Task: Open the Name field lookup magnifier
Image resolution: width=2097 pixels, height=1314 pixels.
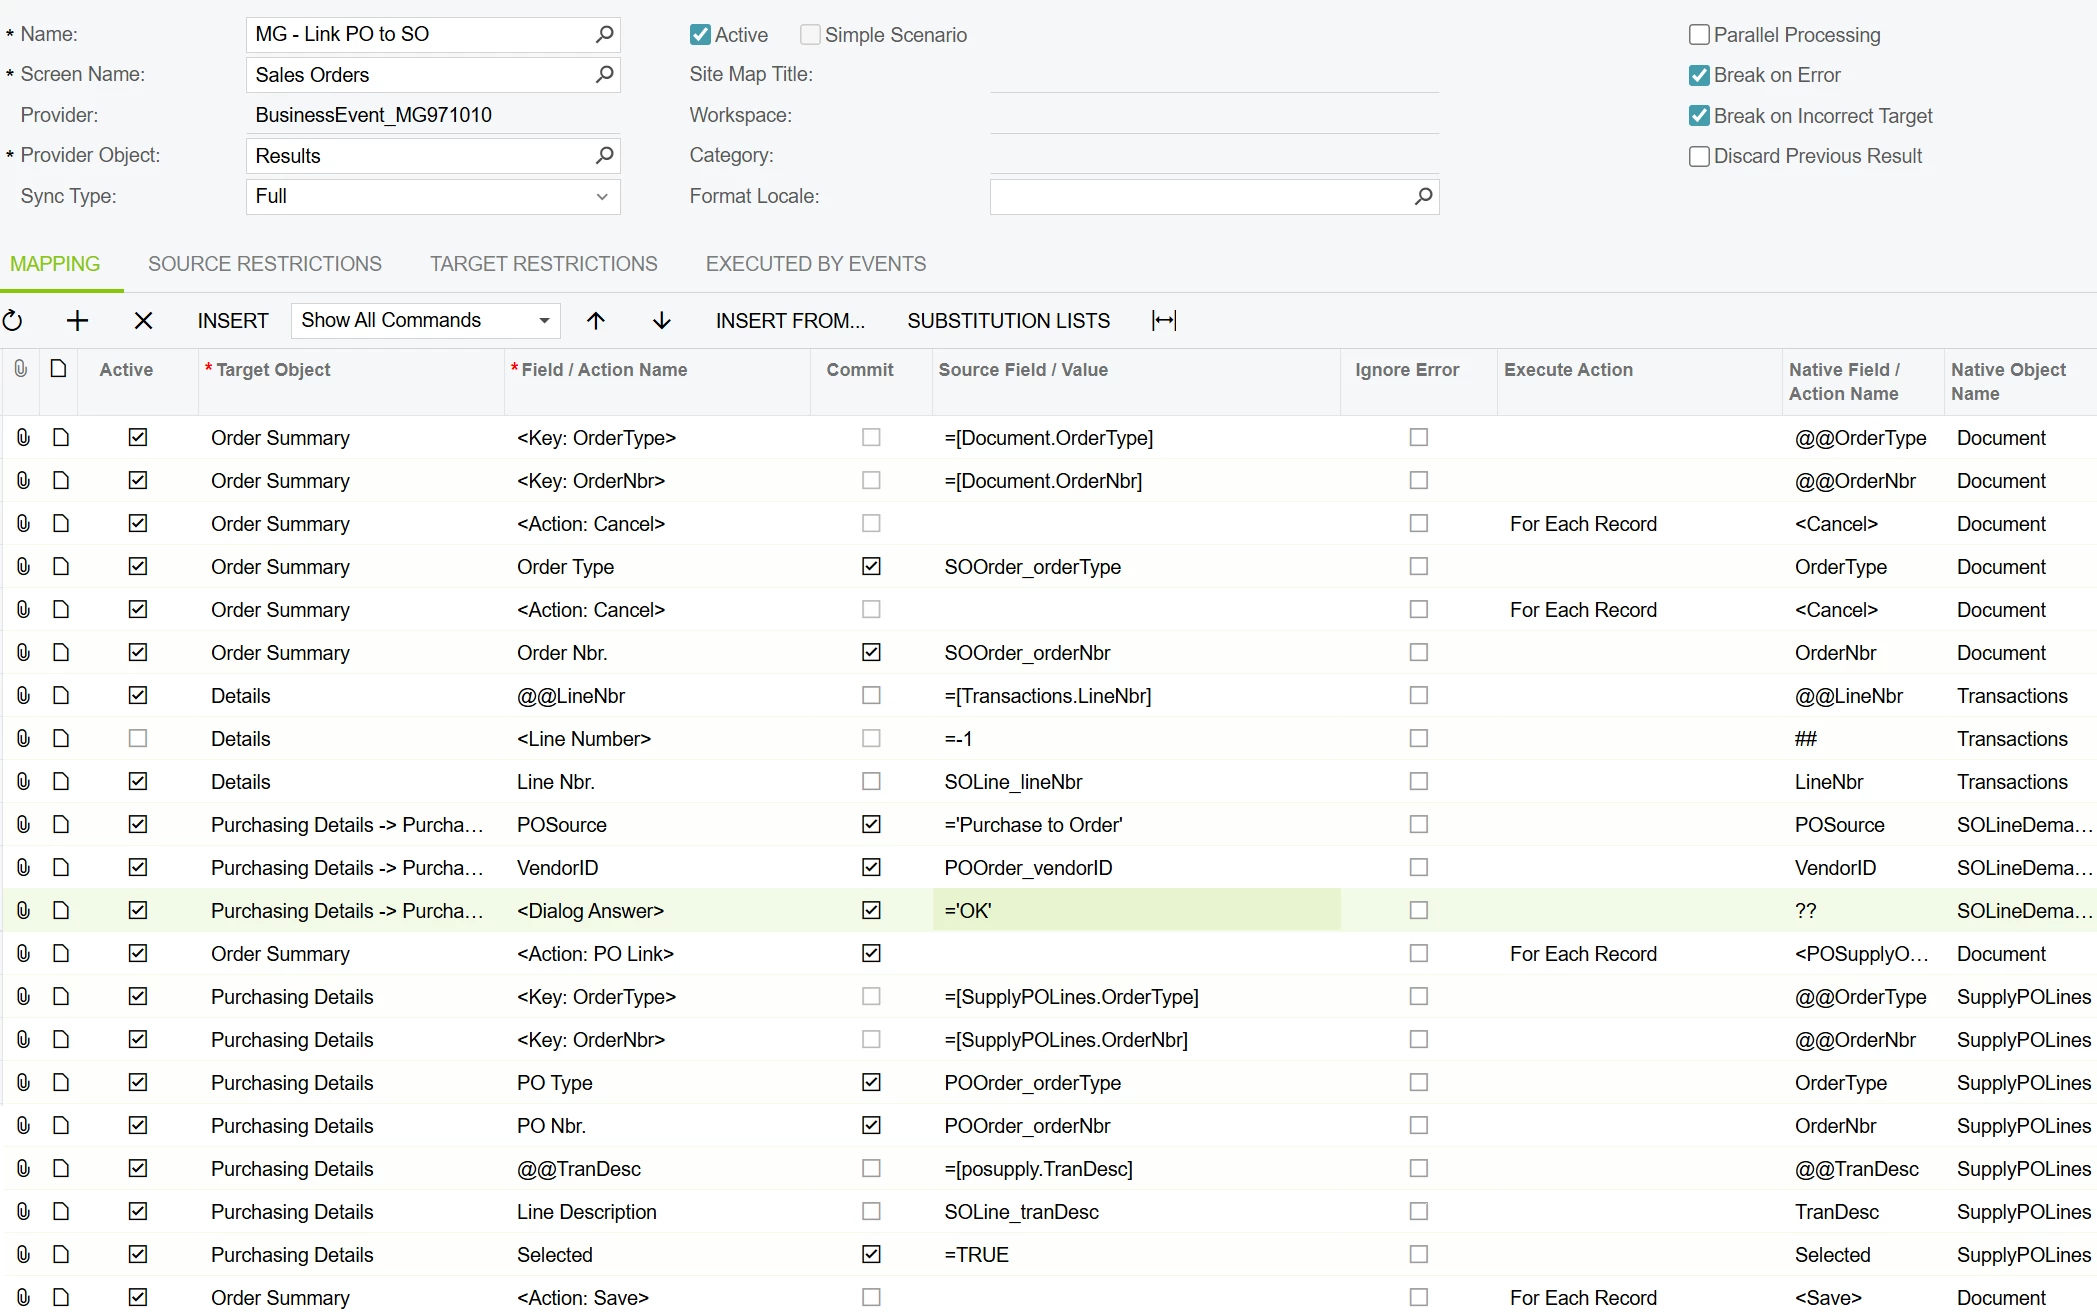Action: tap(604, 34)
